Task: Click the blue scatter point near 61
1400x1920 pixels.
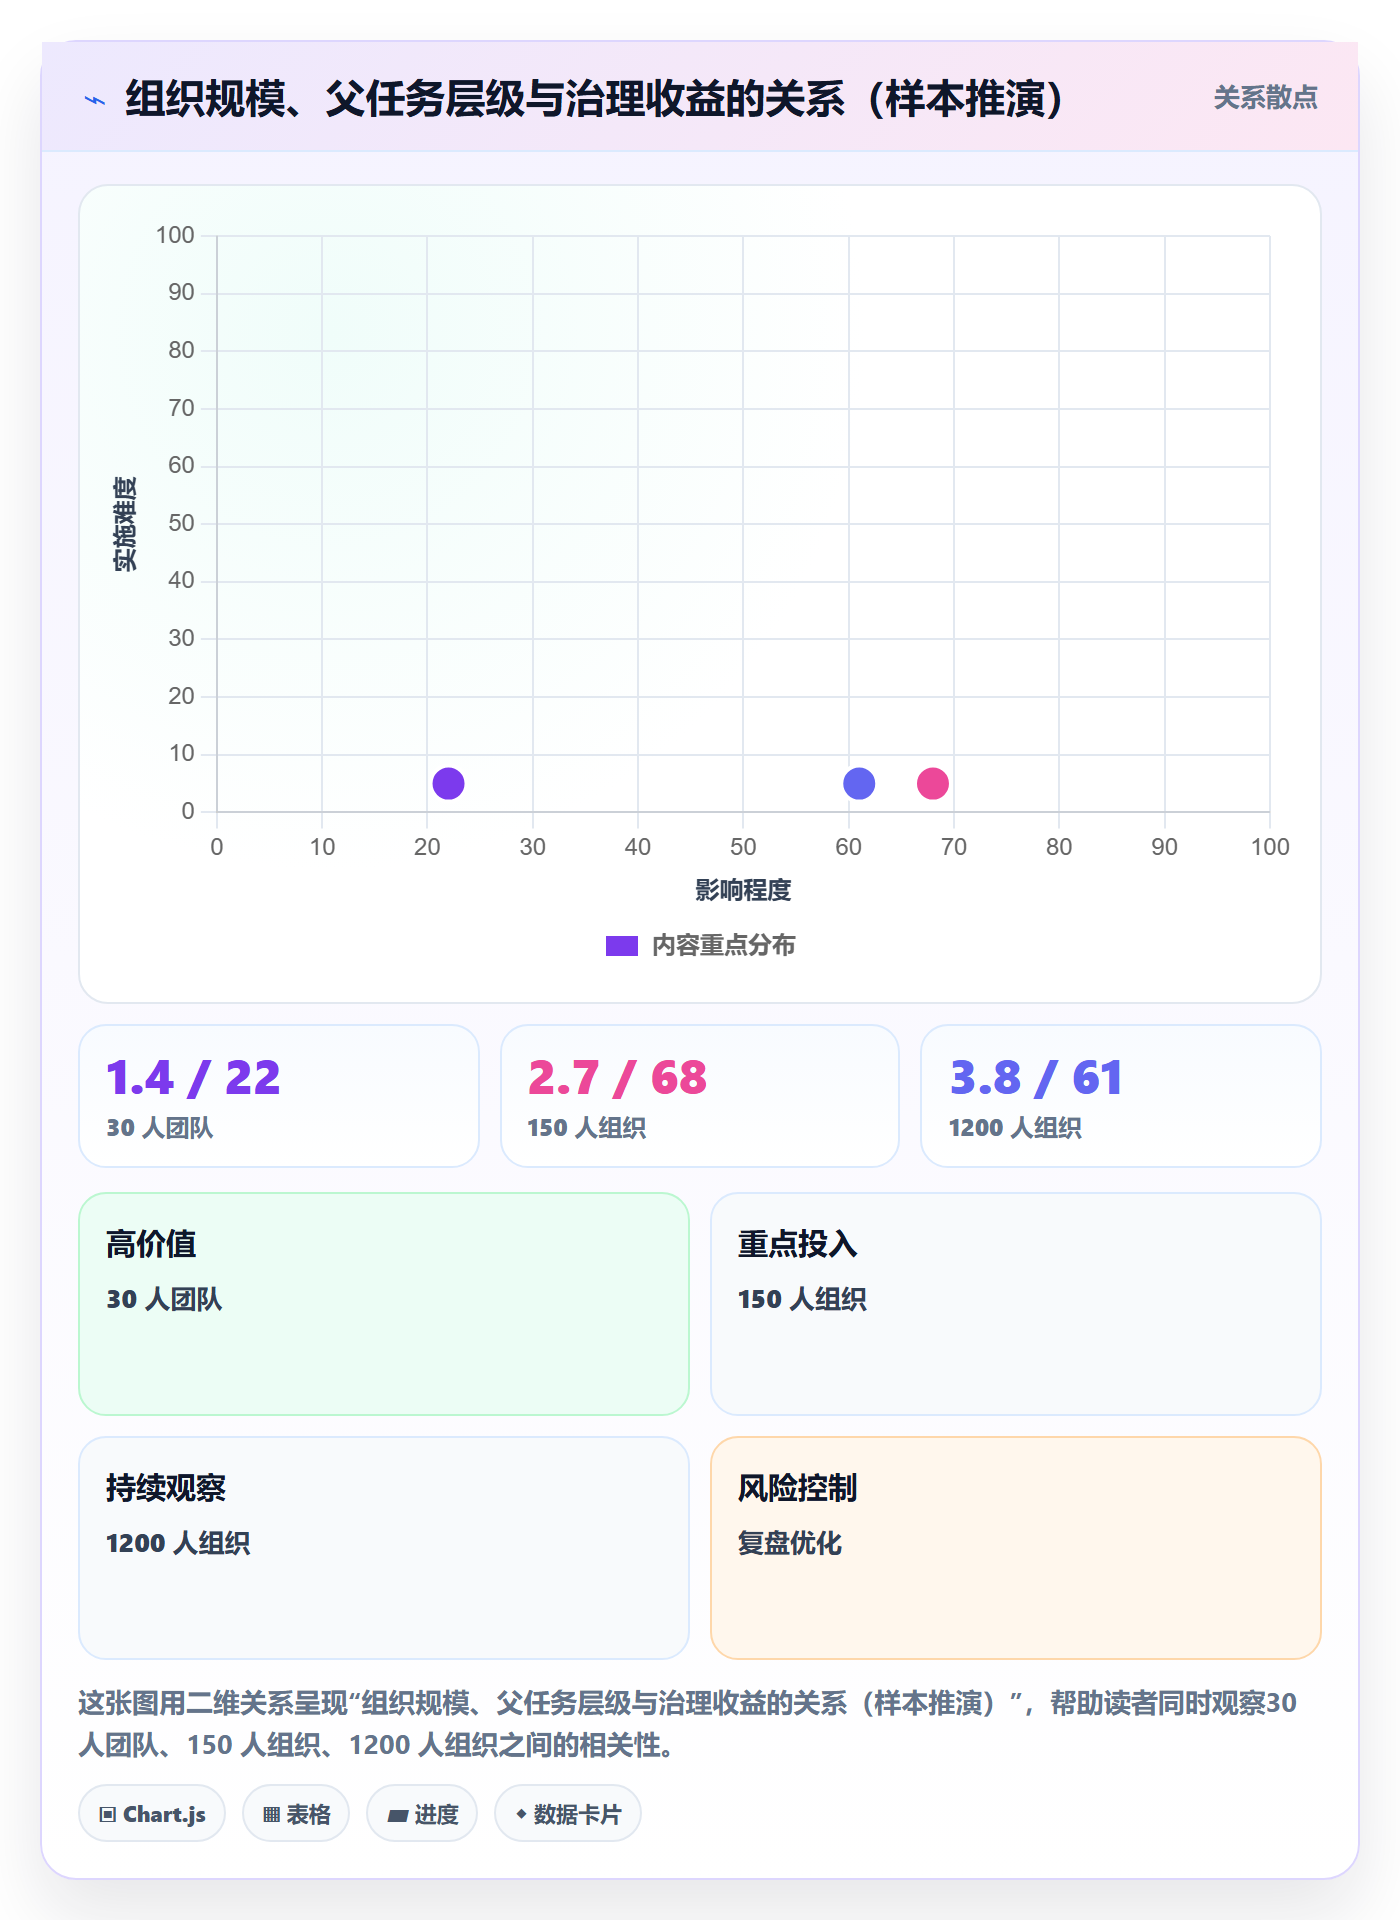Action: tap(859, 783)
